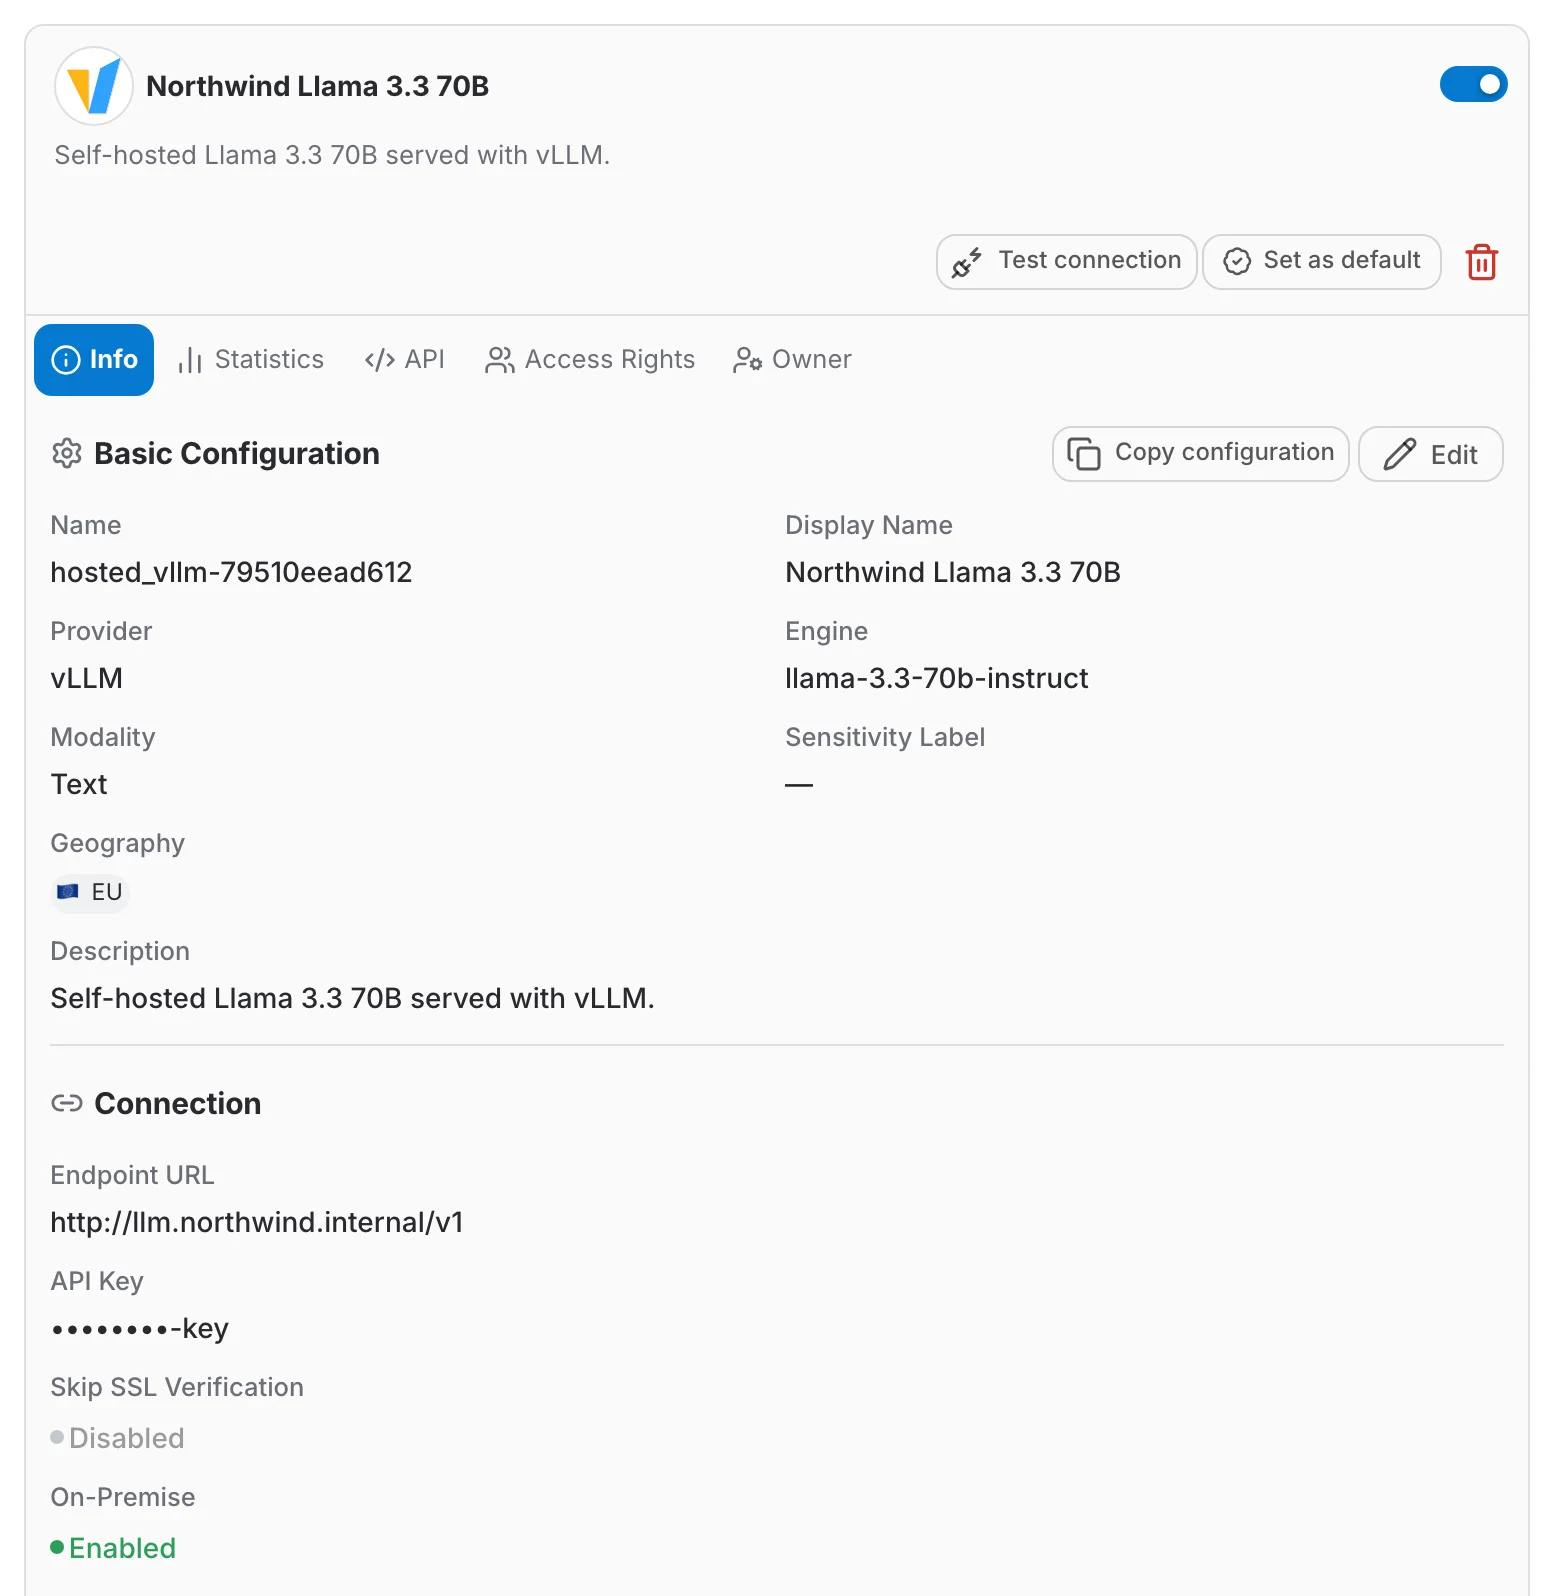The height and width of the screenshot is (1596, 1554).
Task: Click the vLLM model logo avatar
Action: (x=94, y=86)
